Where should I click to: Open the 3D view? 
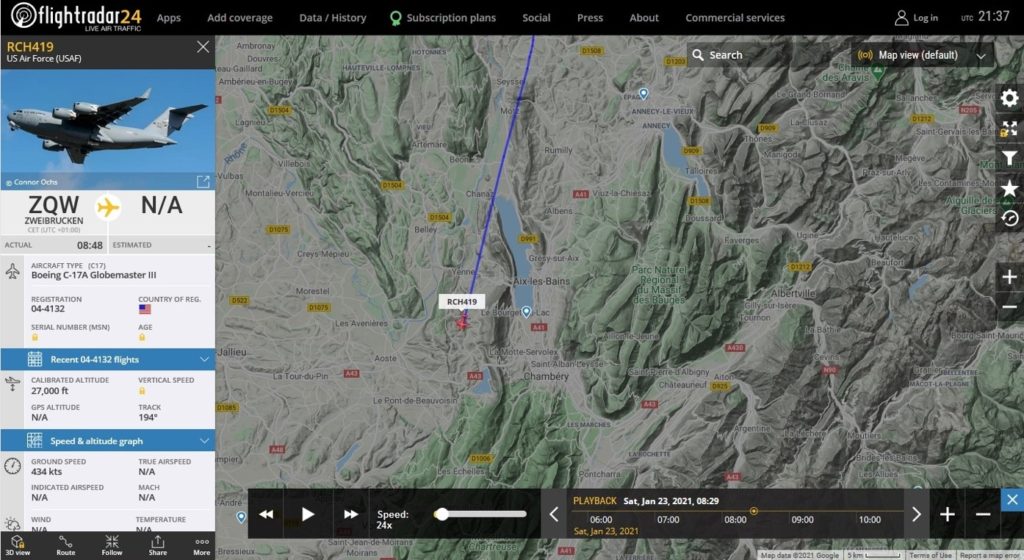pyautogui.click(x=18, y=545)
